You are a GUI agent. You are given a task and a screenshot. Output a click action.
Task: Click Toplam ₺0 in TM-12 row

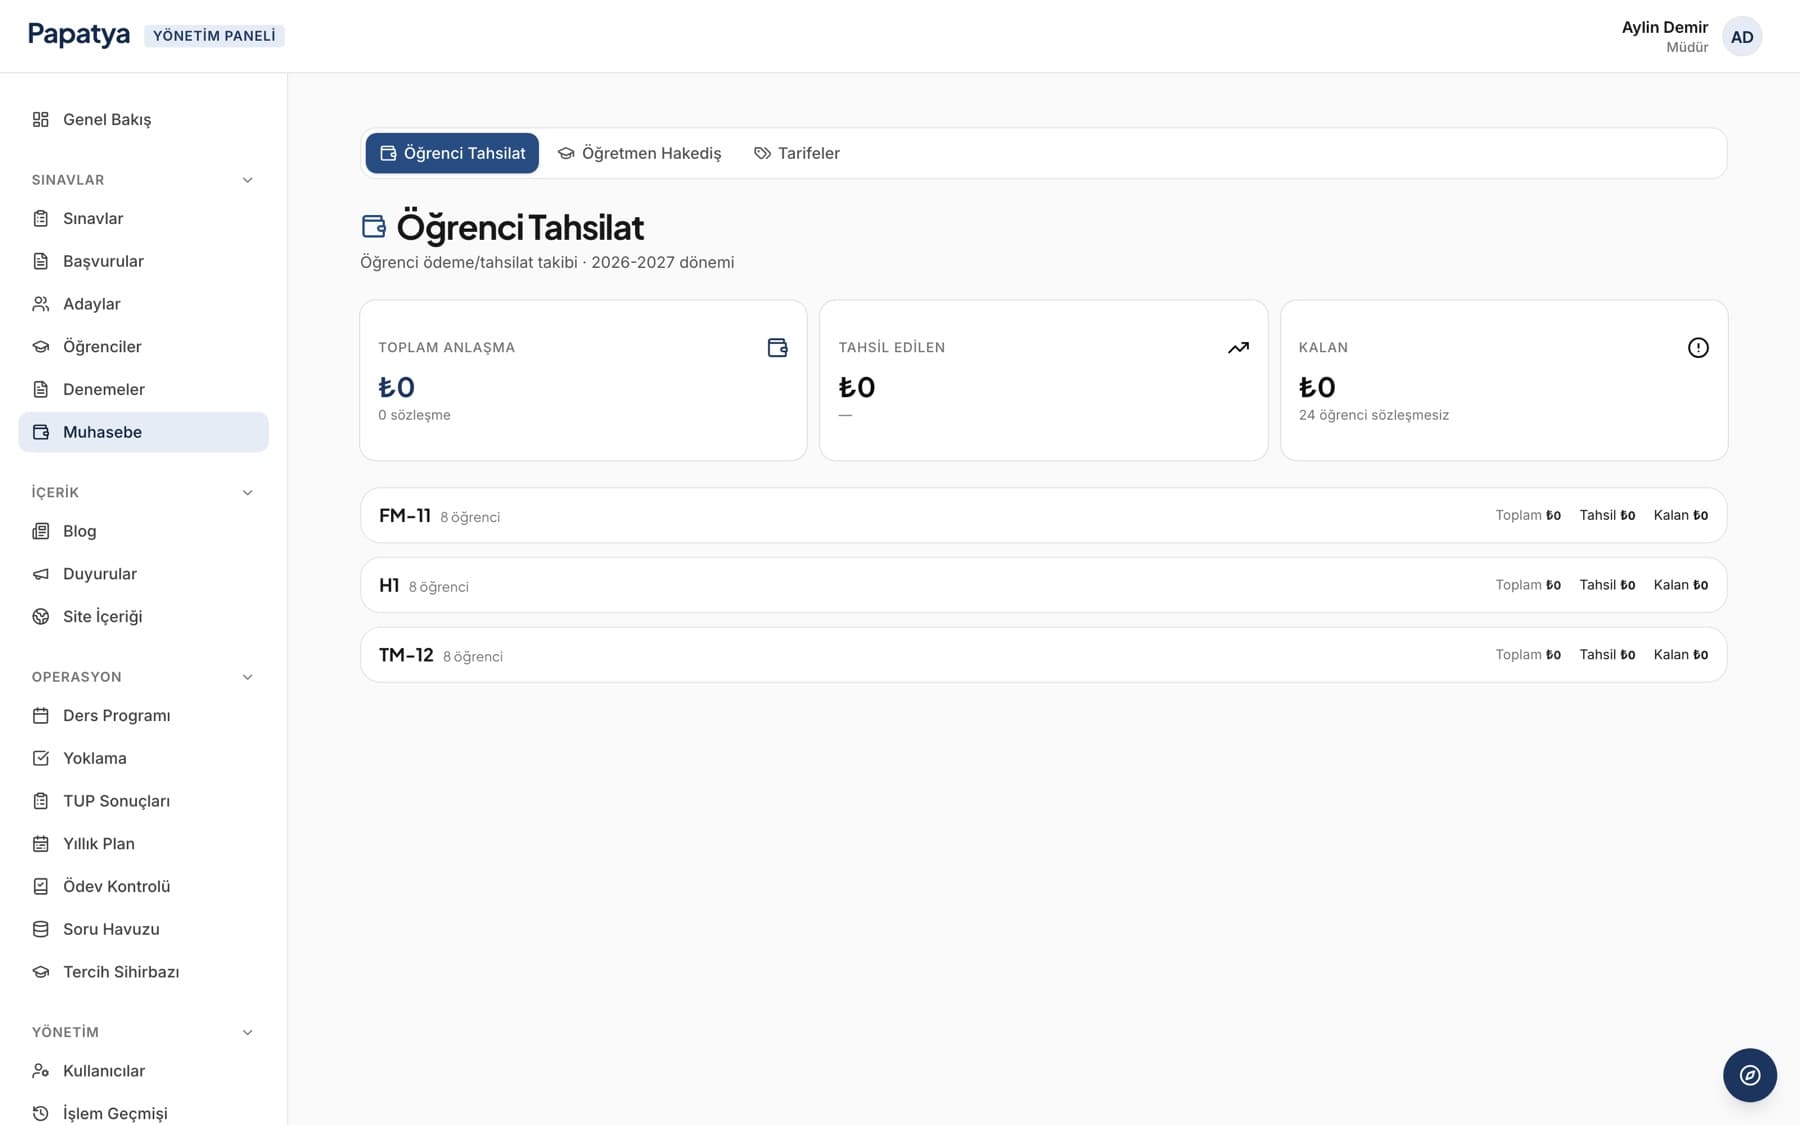pos(1528,655)
